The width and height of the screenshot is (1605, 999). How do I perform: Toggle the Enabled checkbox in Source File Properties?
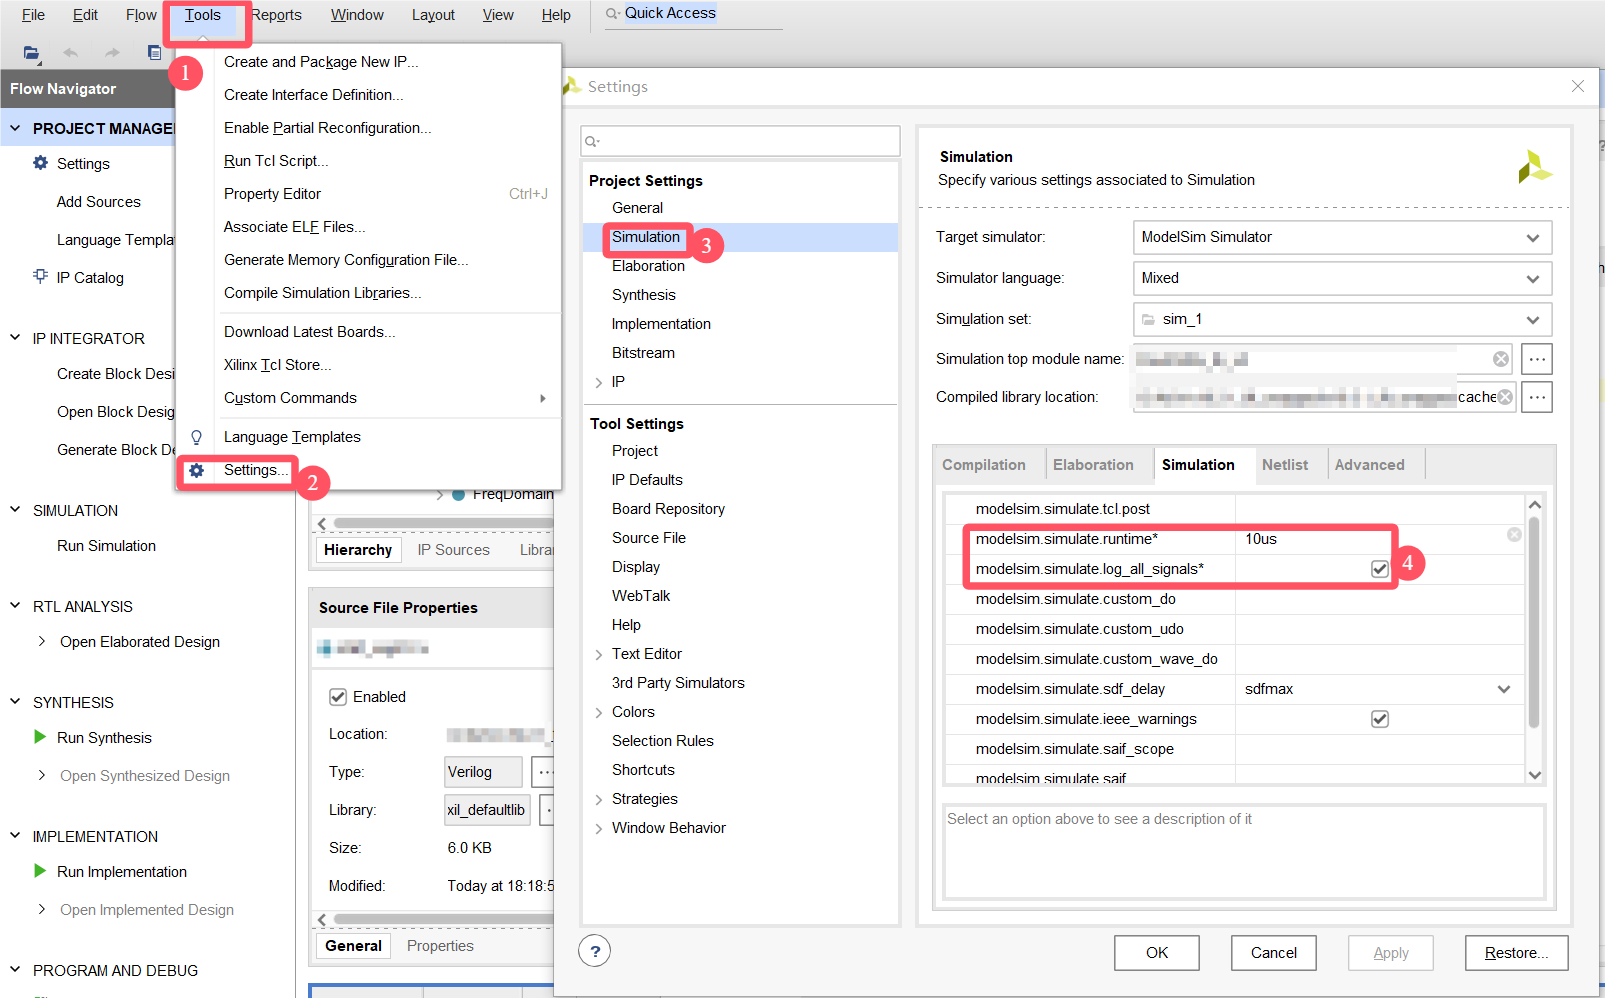tap(338, 696)
